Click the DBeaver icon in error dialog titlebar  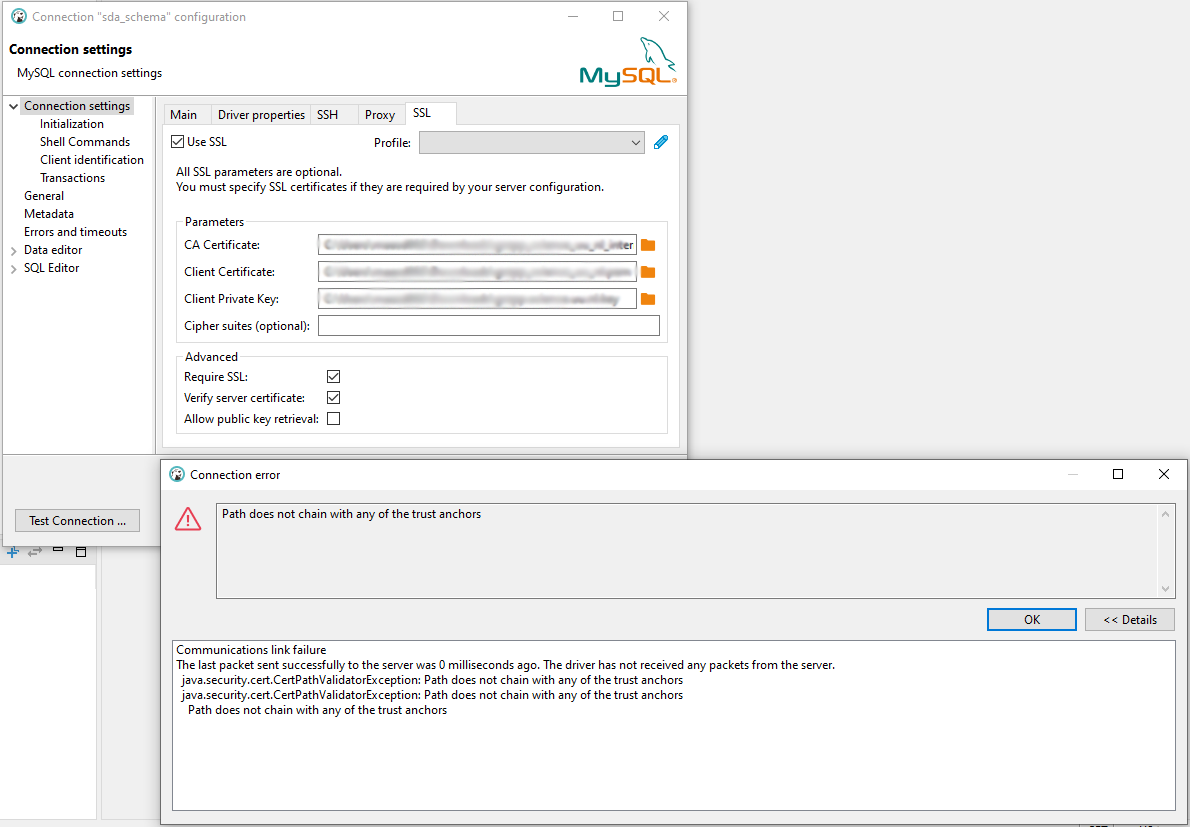177,474
